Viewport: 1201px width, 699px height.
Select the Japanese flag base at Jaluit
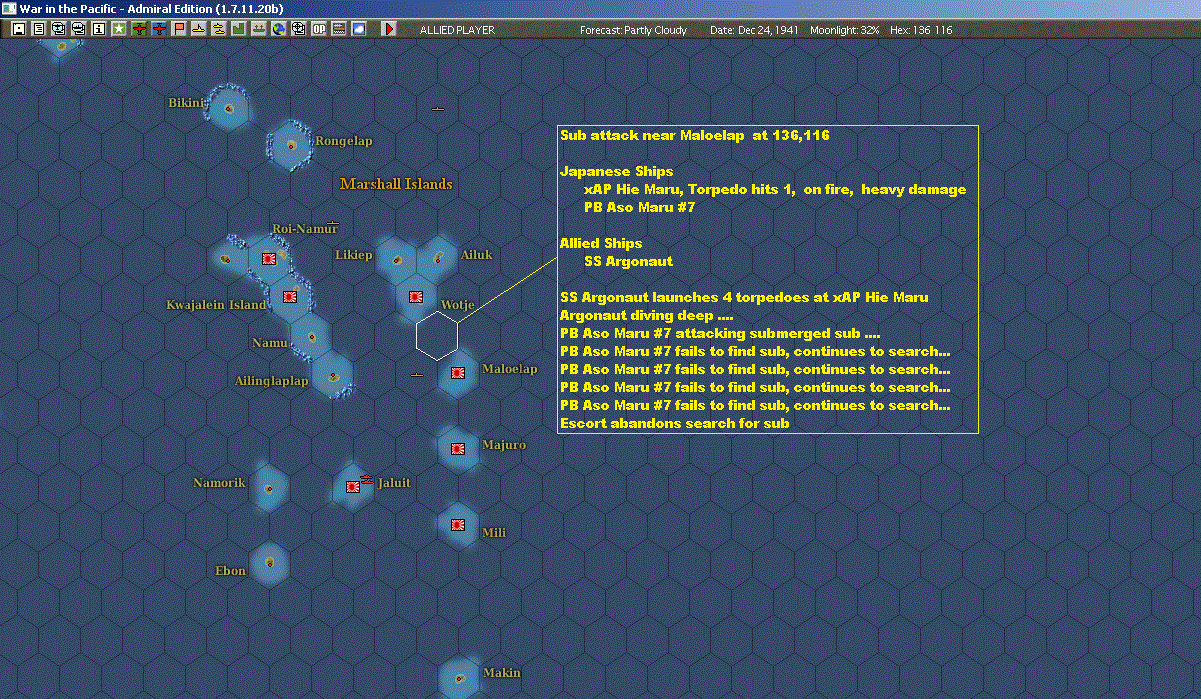[x=353, y=487]
